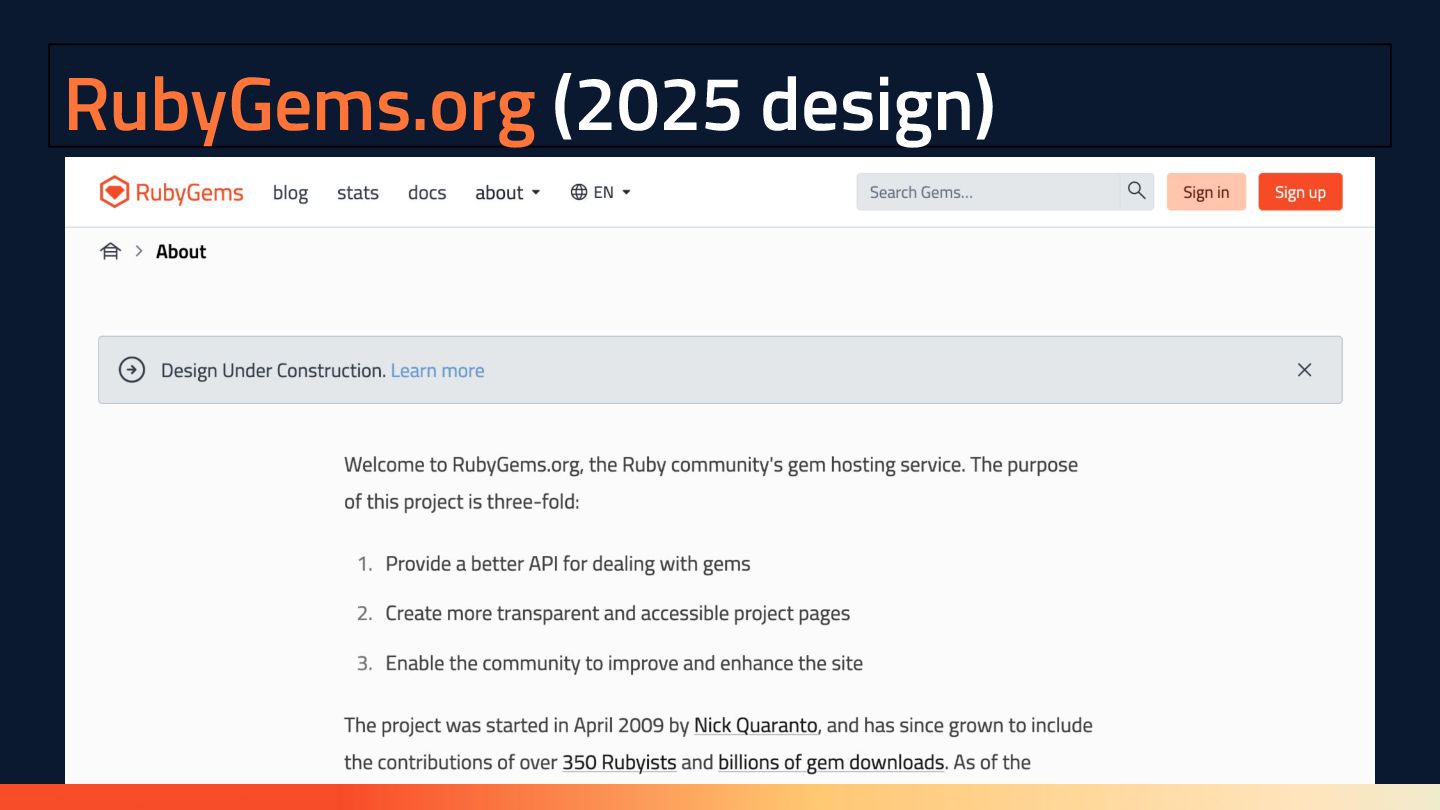Select 'Enable the community to improve' item
This screenshot has height=810, width=1440.
pos(624,663)
